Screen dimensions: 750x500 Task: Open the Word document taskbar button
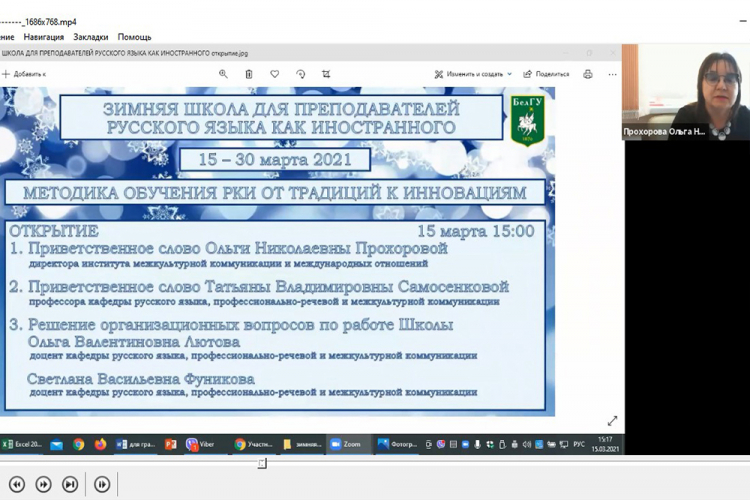pos(135,444)
